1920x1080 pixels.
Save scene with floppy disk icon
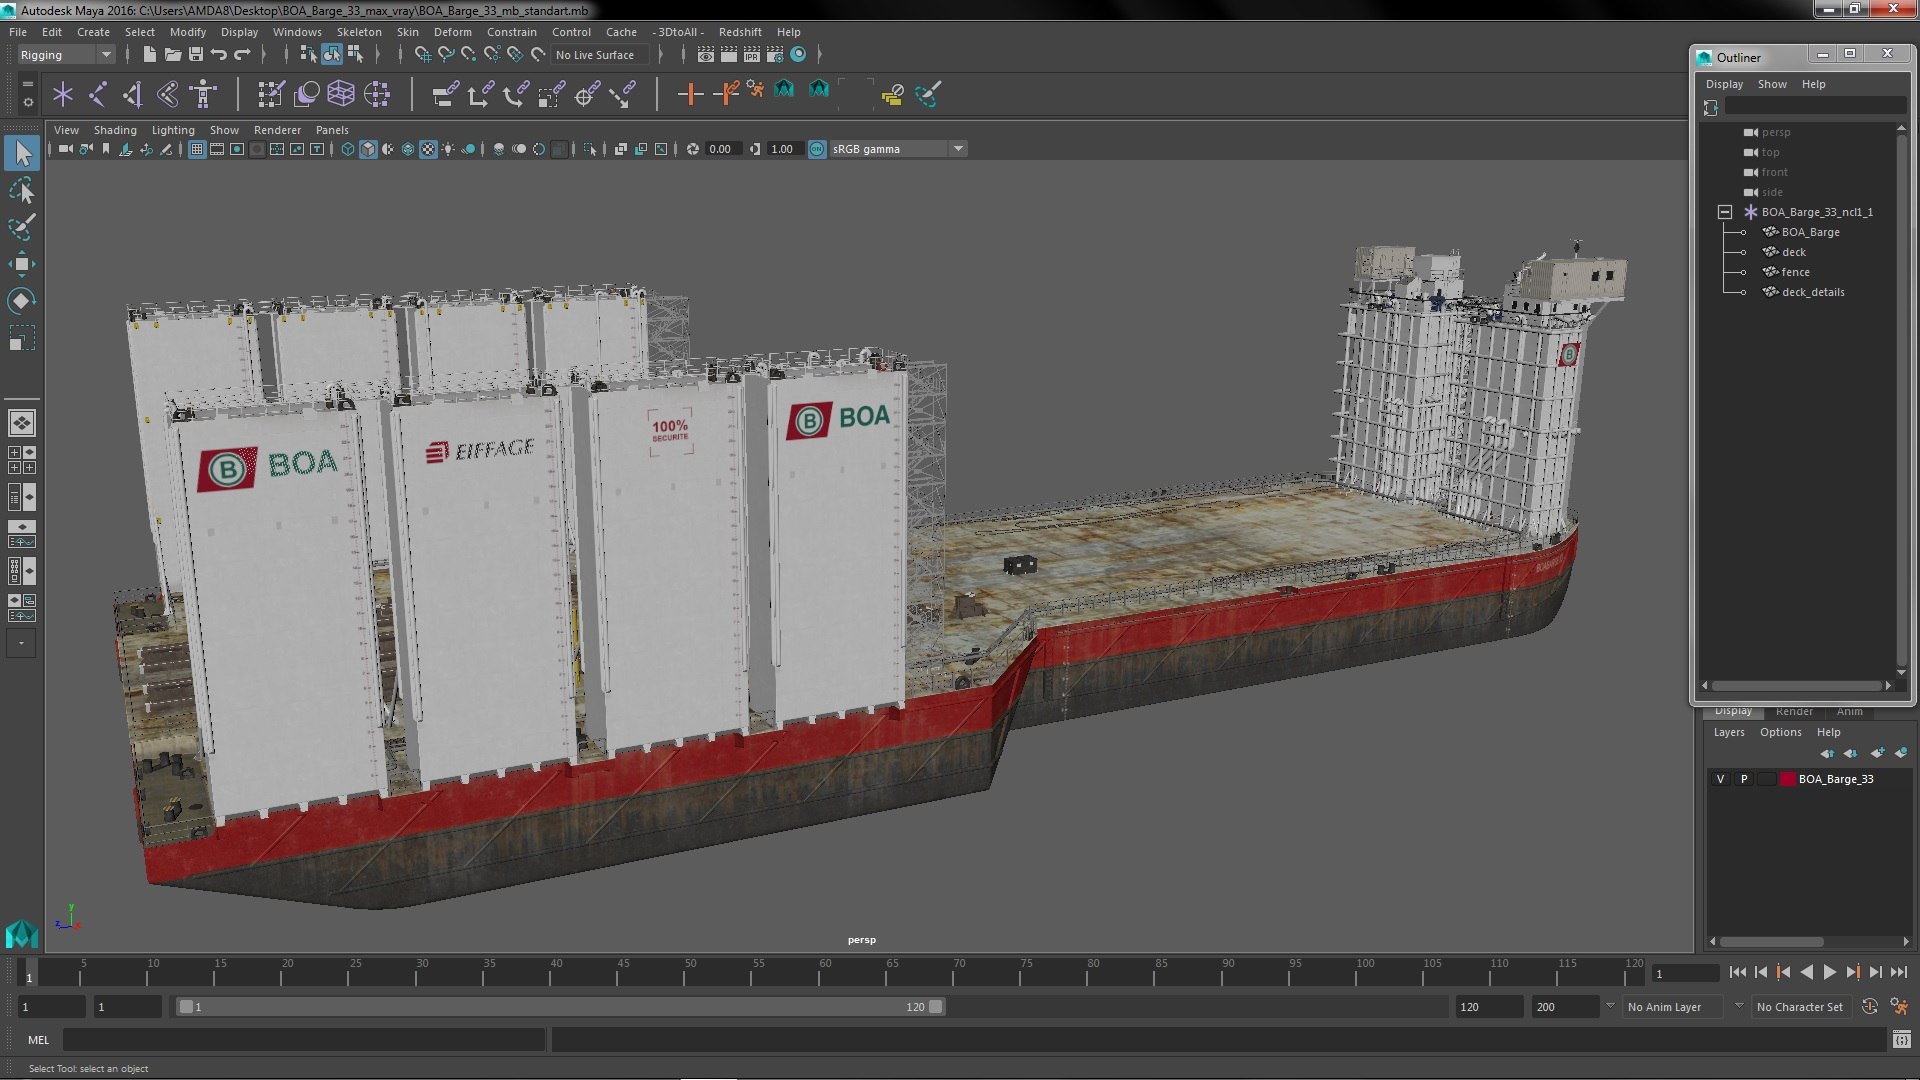click(196, 55)
